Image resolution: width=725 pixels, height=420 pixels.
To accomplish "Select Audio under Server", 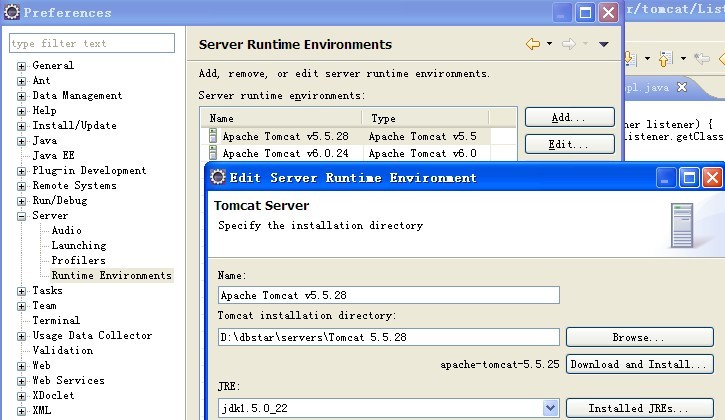I will pyautogui.click(x=67, y=230).
